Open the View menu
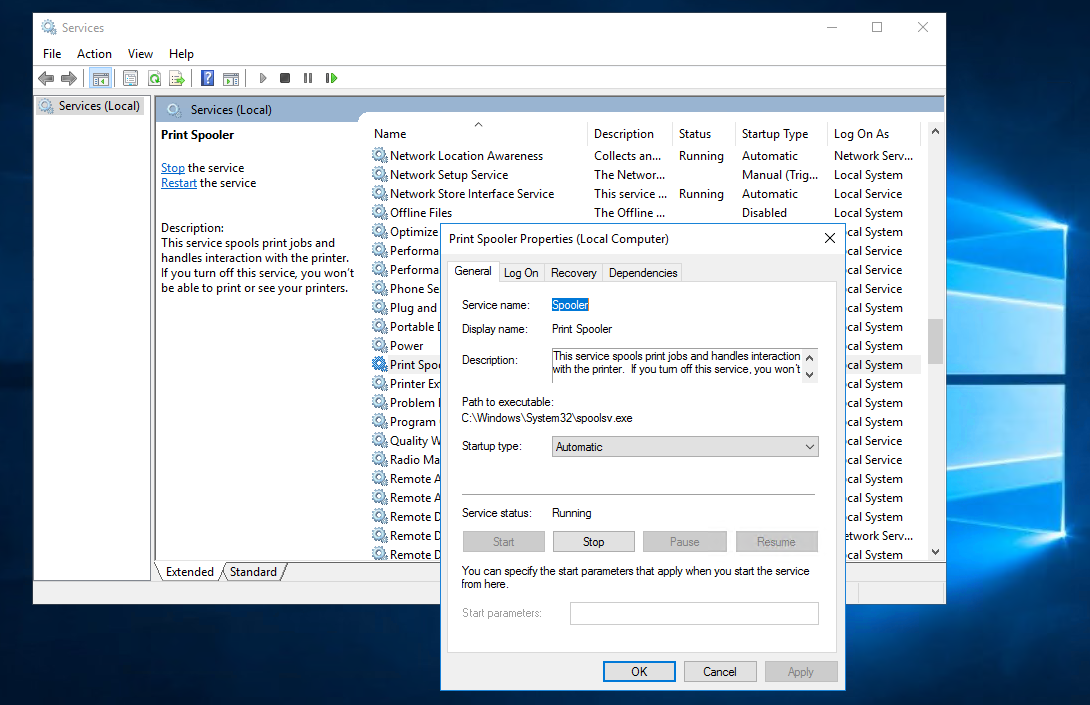Viewport: 1090px width, 705px height. coord(140,54)
